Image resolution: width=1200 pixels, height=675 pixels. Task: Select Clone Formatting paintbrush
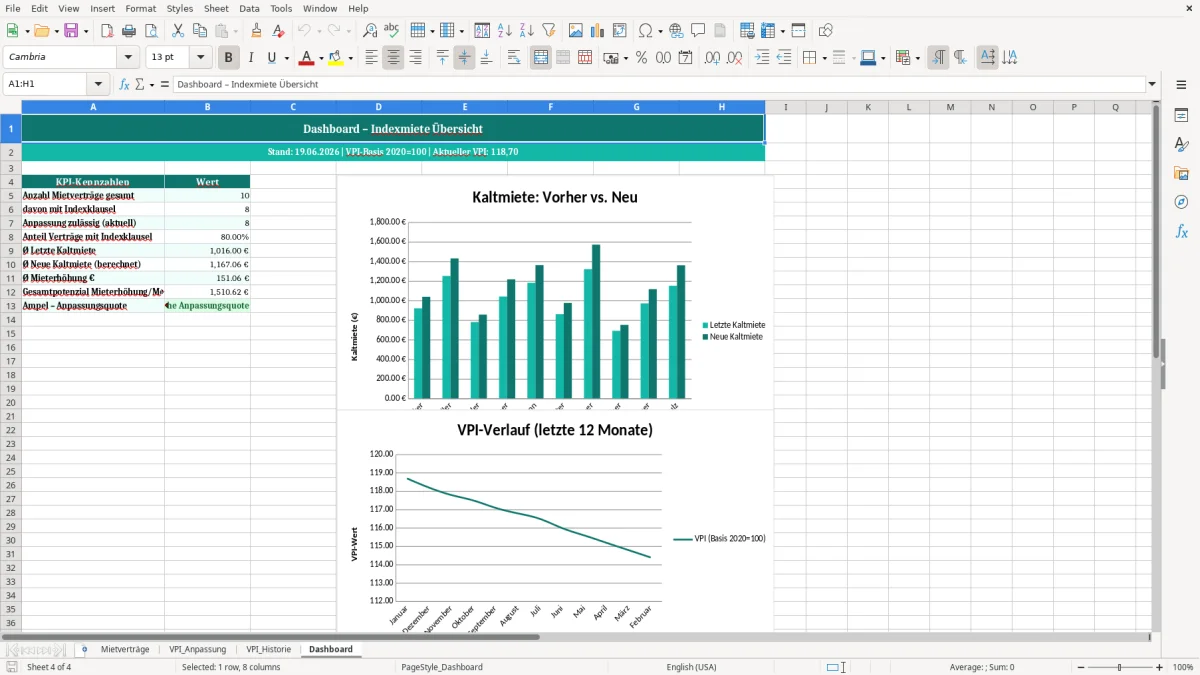coord(257,31)
